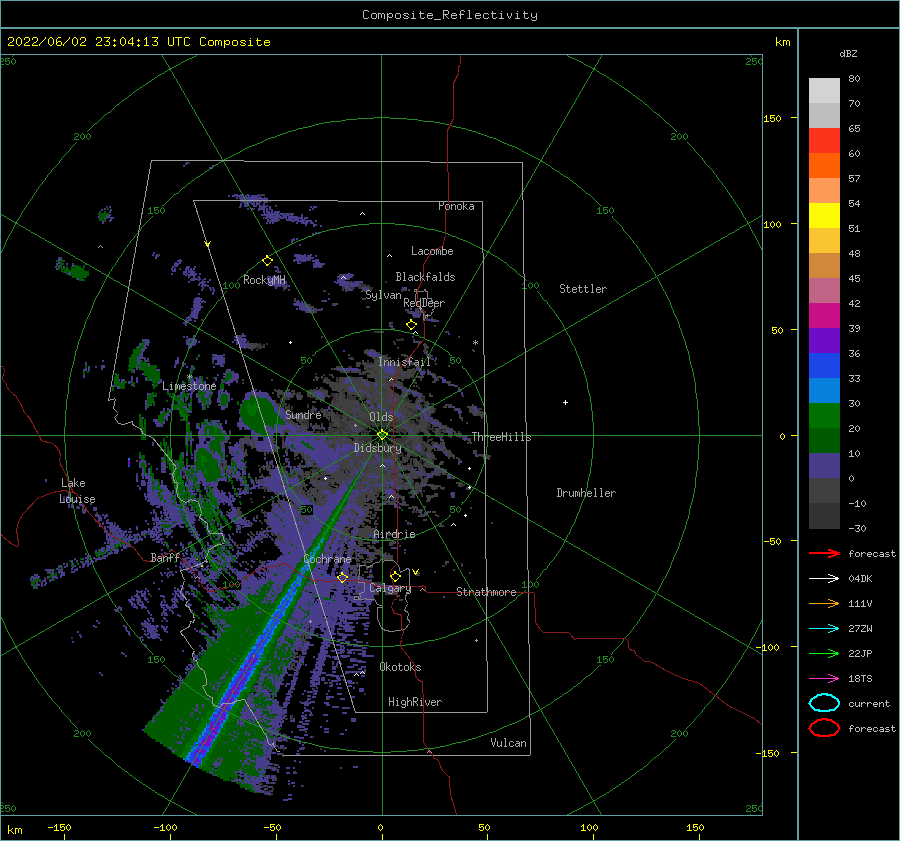Click the Innisfail city label
The image size is (900, 841).
coord(404,362)
